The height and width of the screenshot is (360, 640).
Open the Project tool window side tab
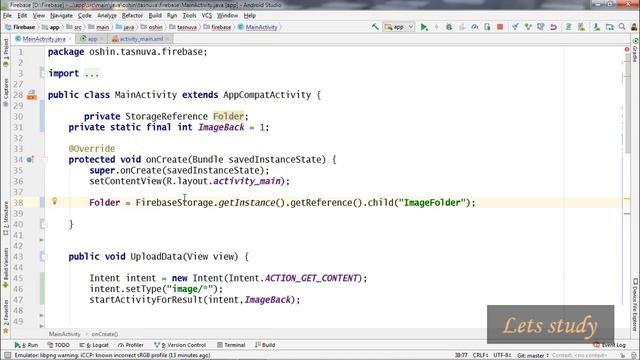coord(6,53)
